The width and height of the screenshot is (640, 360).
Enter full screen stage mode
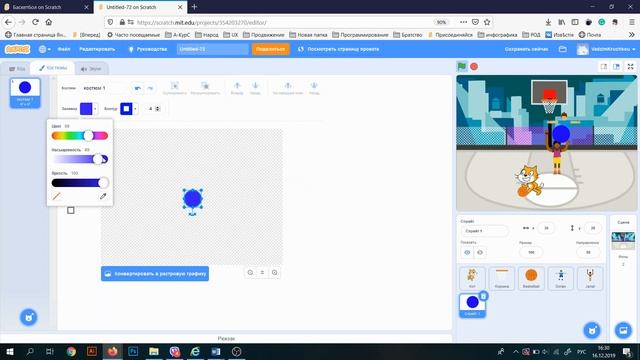630,66
